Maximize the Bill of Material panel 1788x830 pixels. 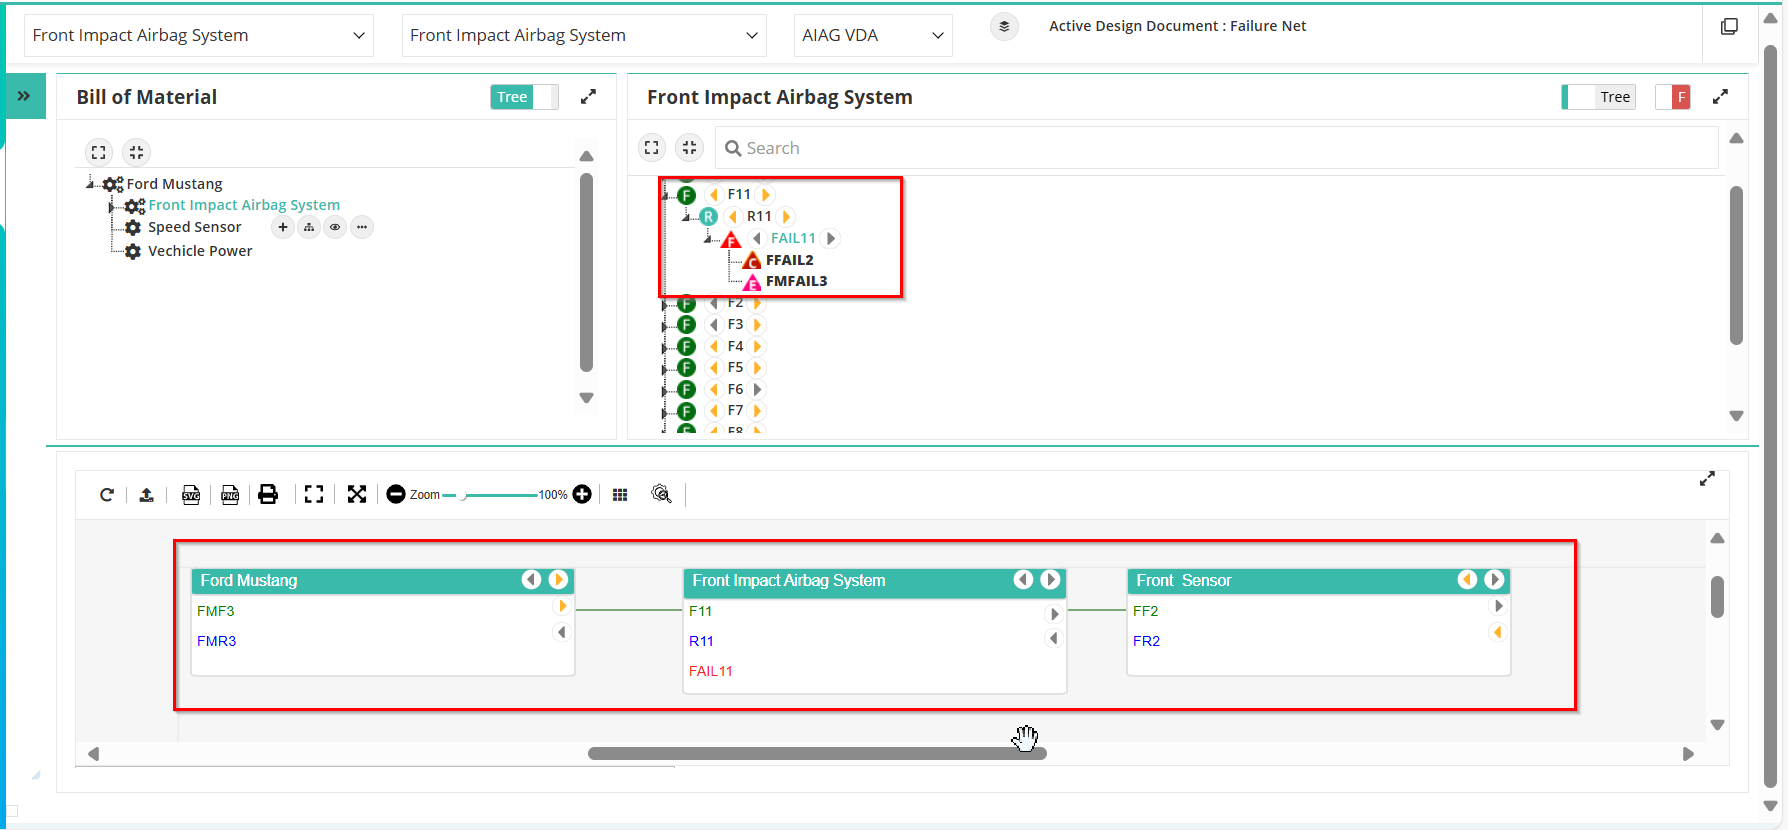588,96
